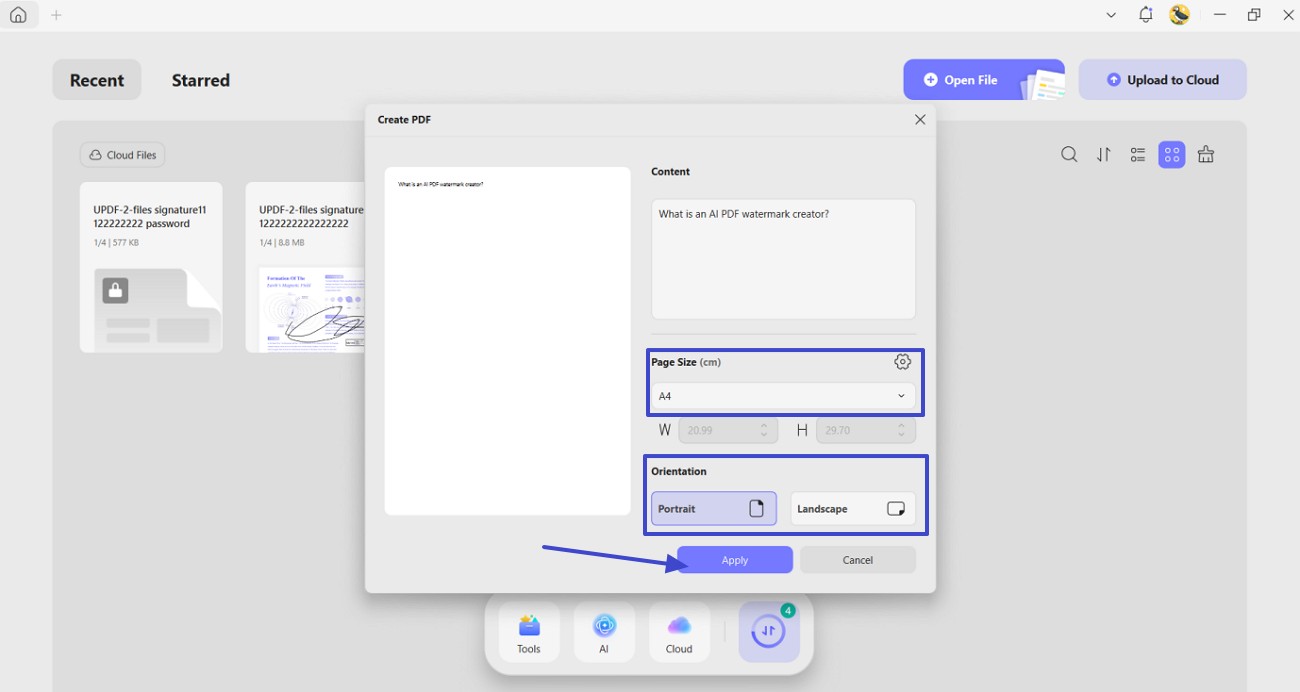Go to the Home tab icon

coord(18,15)
